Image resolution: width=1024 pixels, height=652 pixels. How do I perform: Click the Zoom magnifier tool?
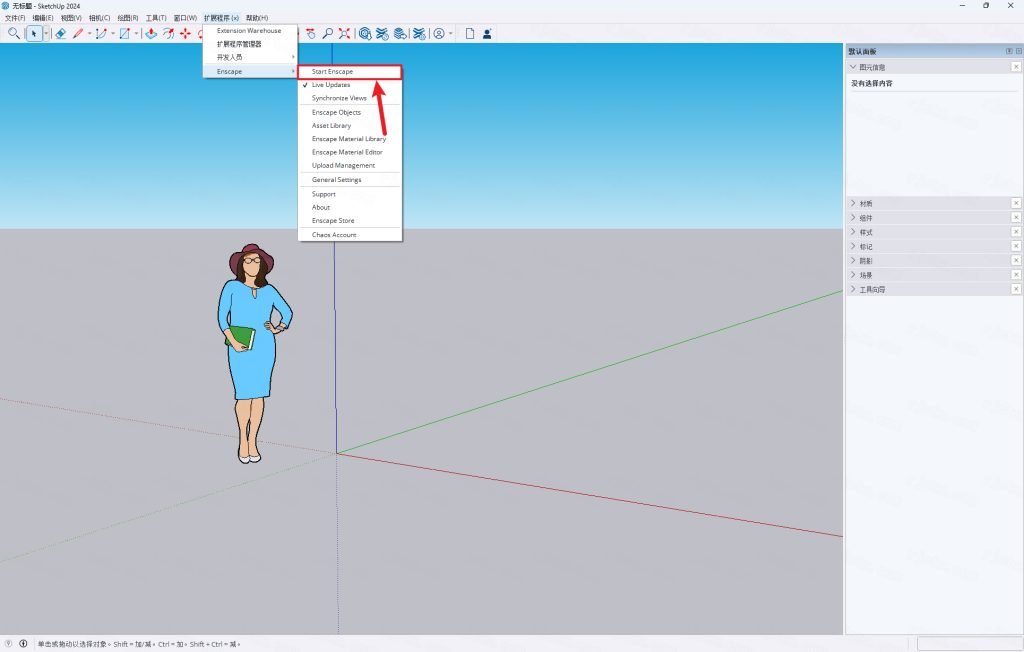(x=327, y=33)
